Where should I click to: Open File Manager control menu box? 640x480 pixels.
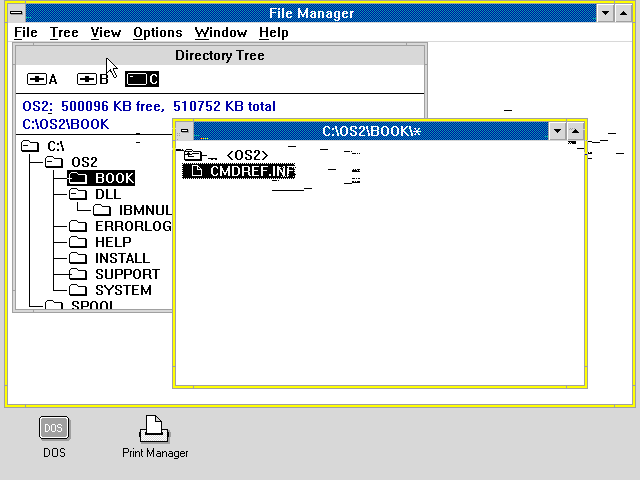[16, 13]
